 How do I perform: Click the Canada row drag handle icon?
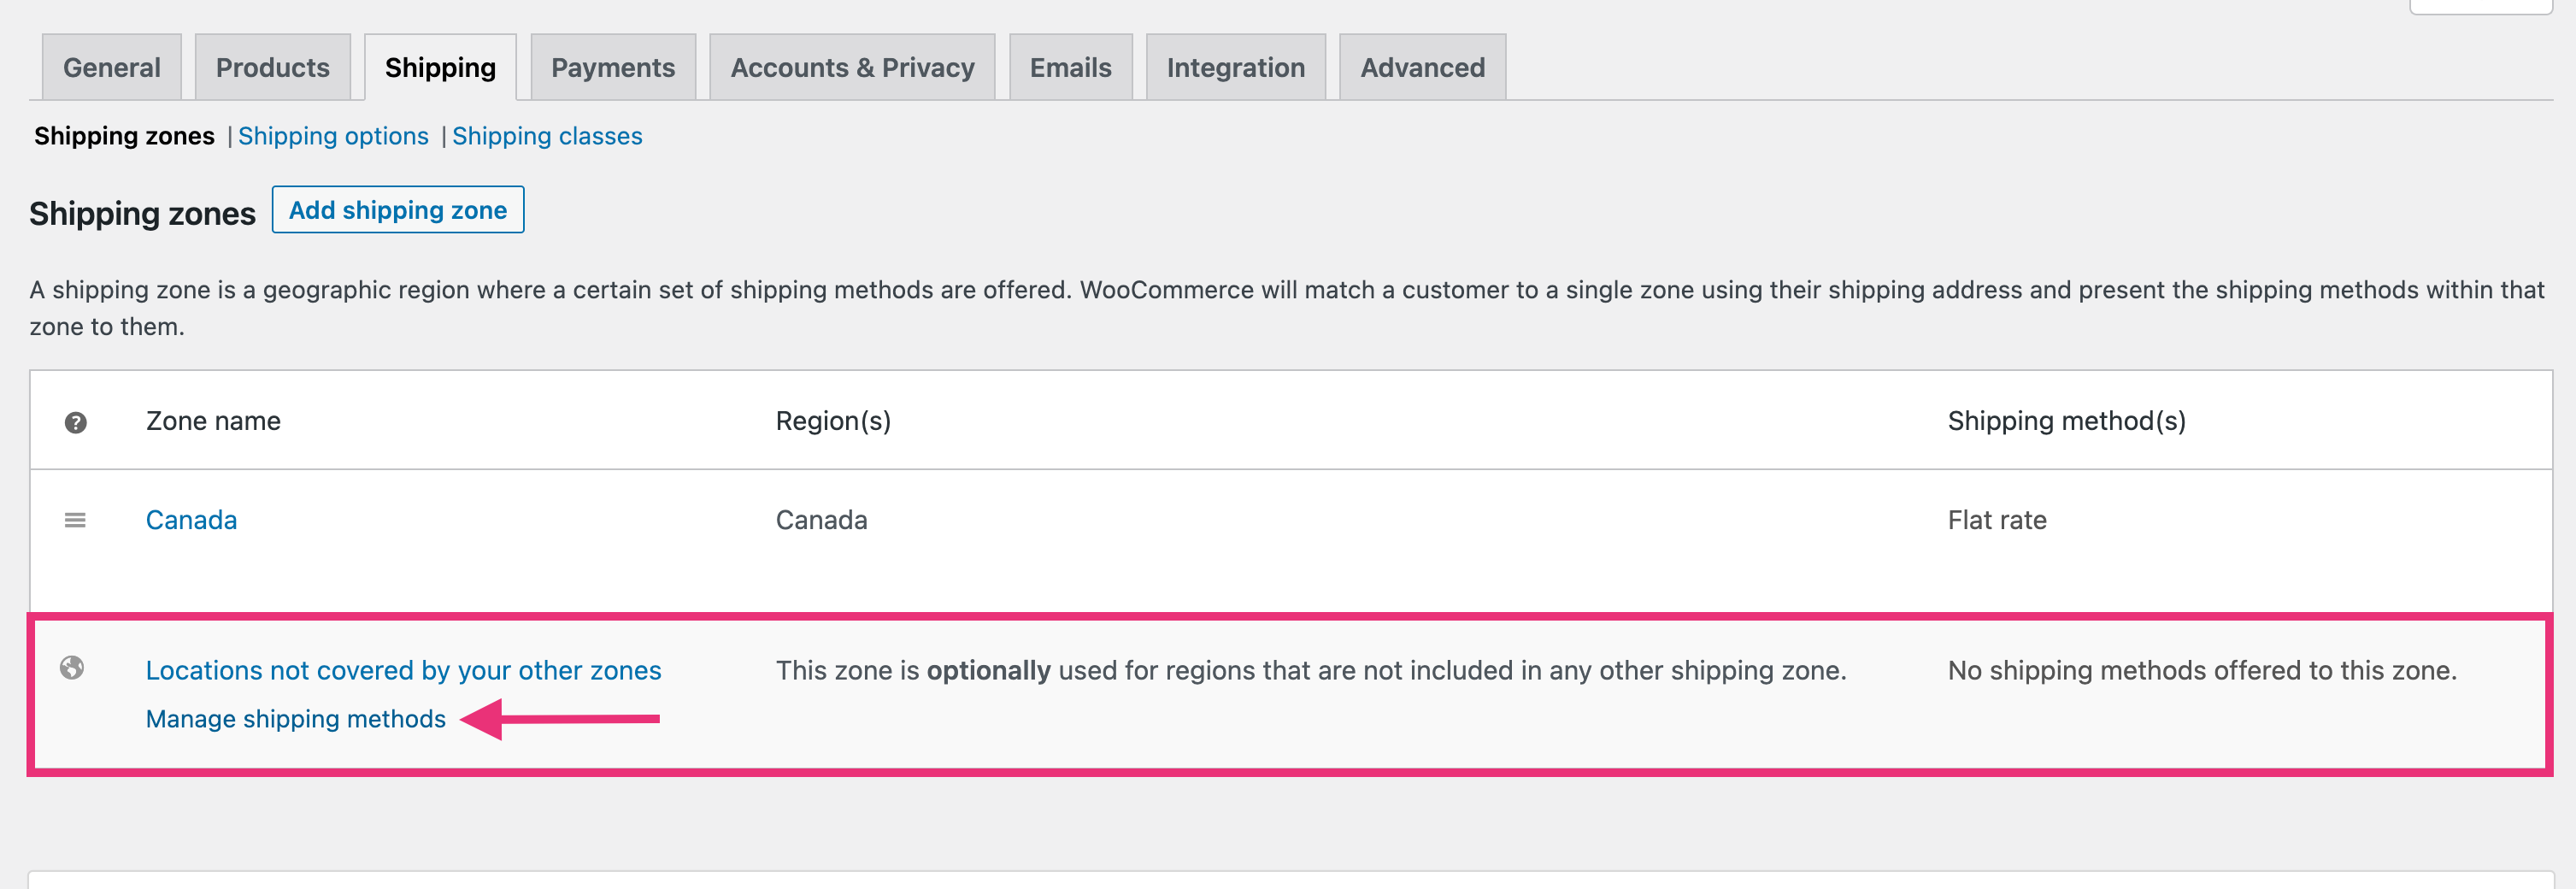click(x=75, y=520)
